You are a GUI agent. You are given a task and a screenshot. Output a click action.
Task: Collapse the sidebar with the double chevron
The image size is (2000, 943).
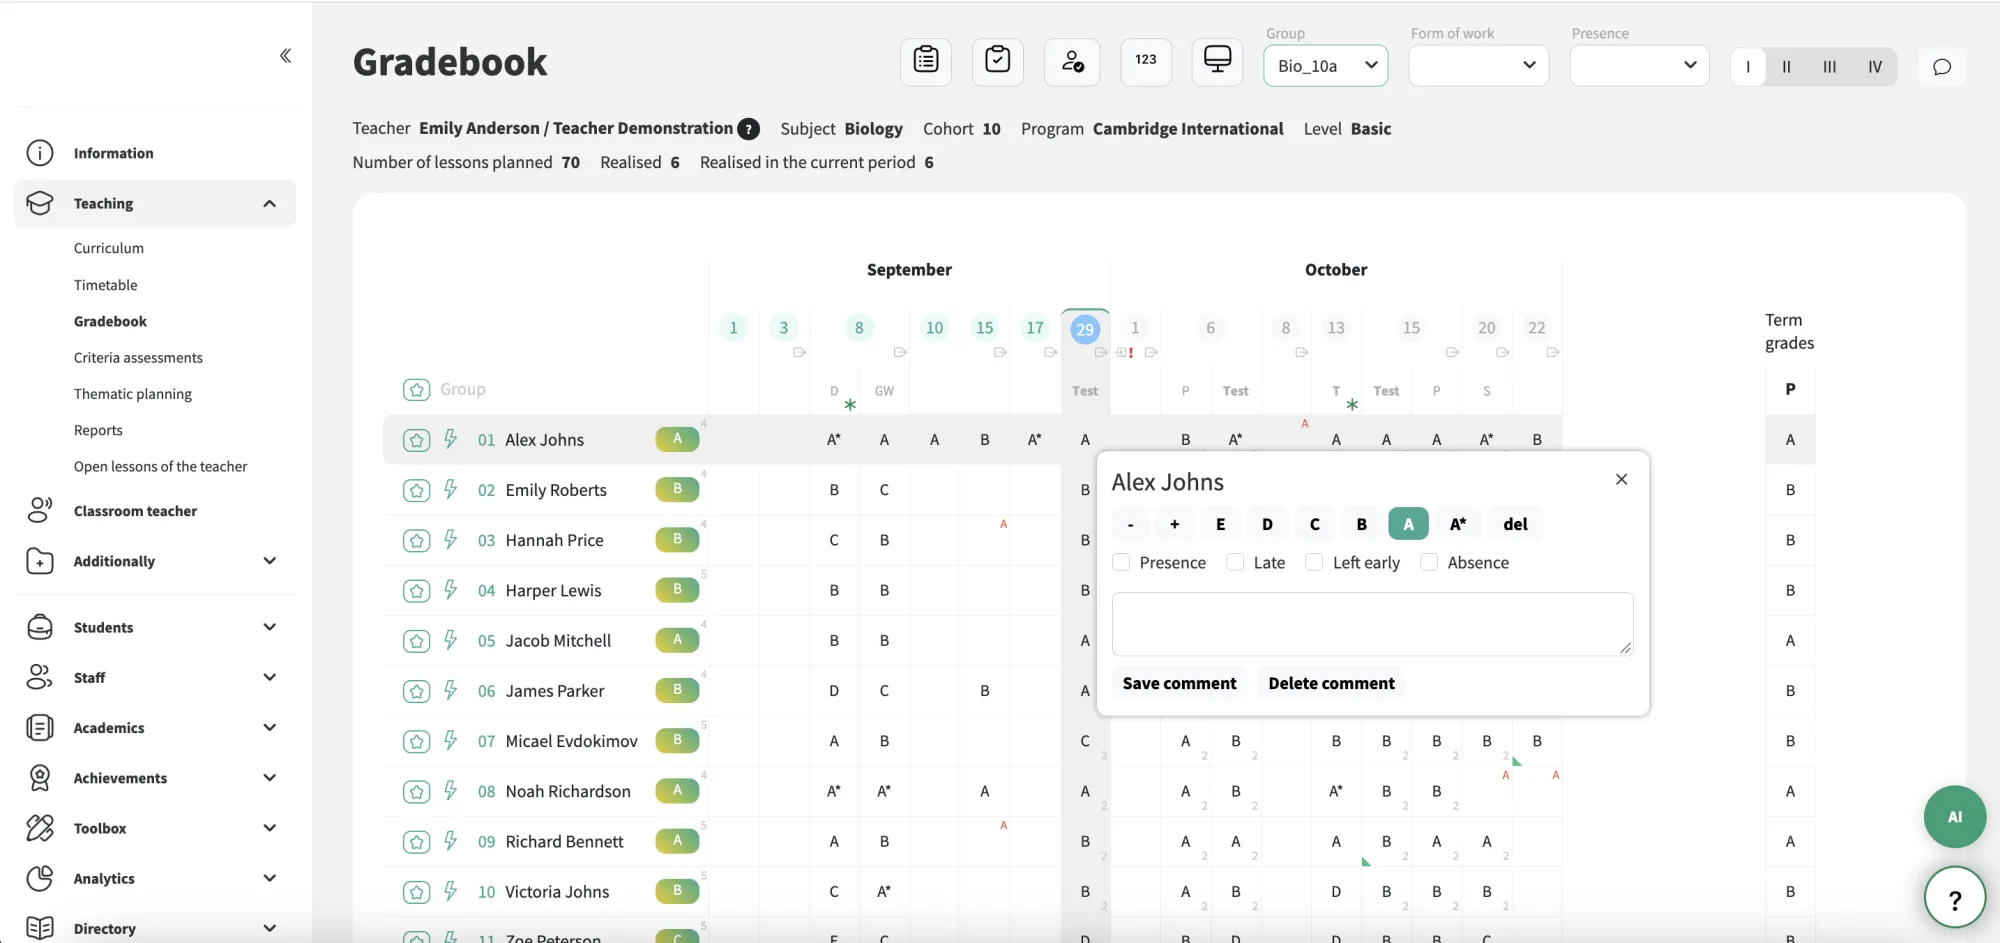285,56
